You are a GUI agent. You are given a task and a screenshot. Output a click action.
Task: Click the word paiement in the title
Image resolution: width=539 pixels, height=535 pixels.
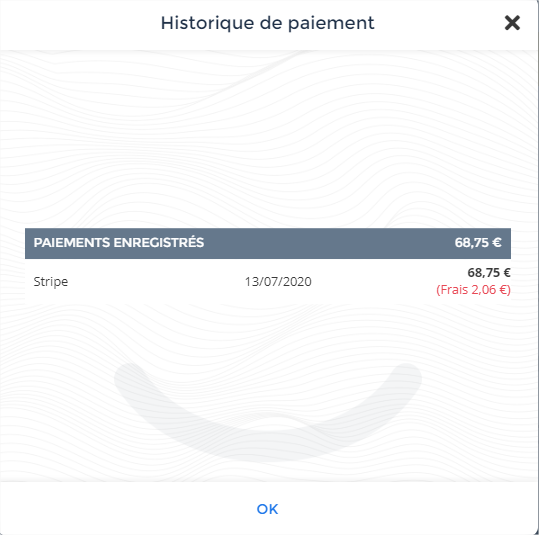tap(331, 24)
